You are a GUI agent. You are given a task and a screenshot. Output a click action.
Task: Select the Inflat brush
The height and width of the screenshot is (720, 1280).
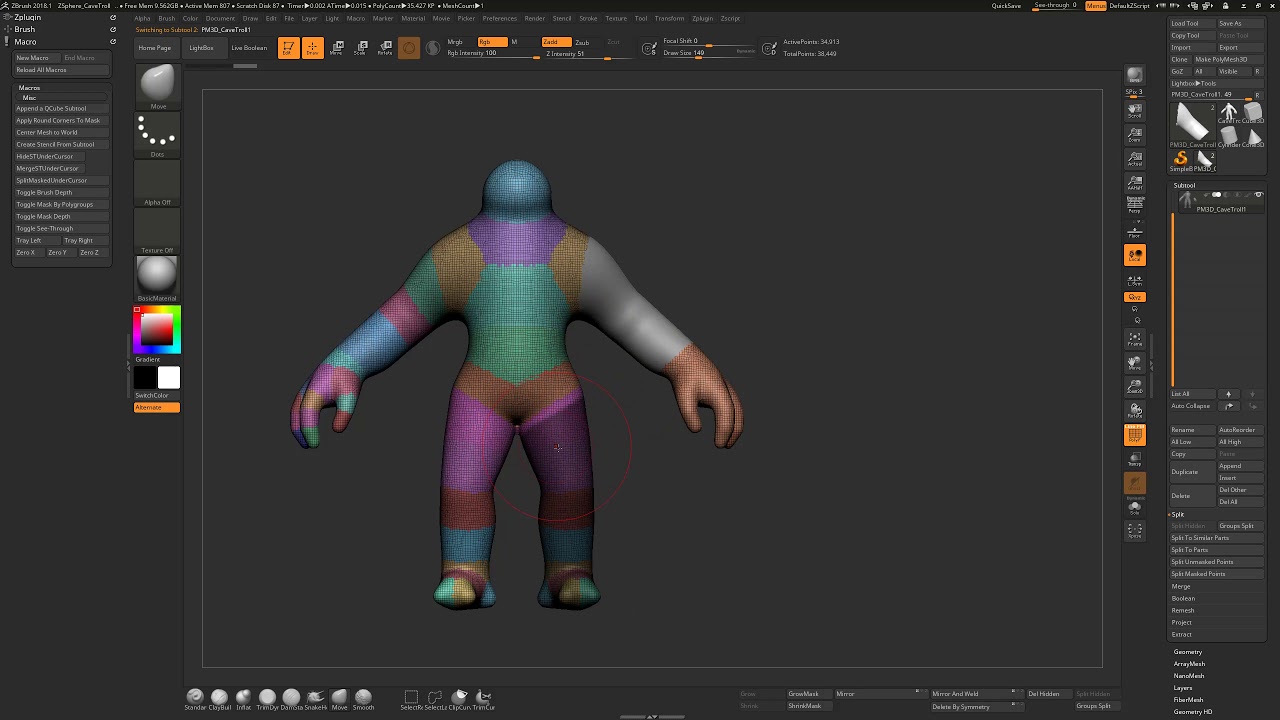(x=243, y=699)
